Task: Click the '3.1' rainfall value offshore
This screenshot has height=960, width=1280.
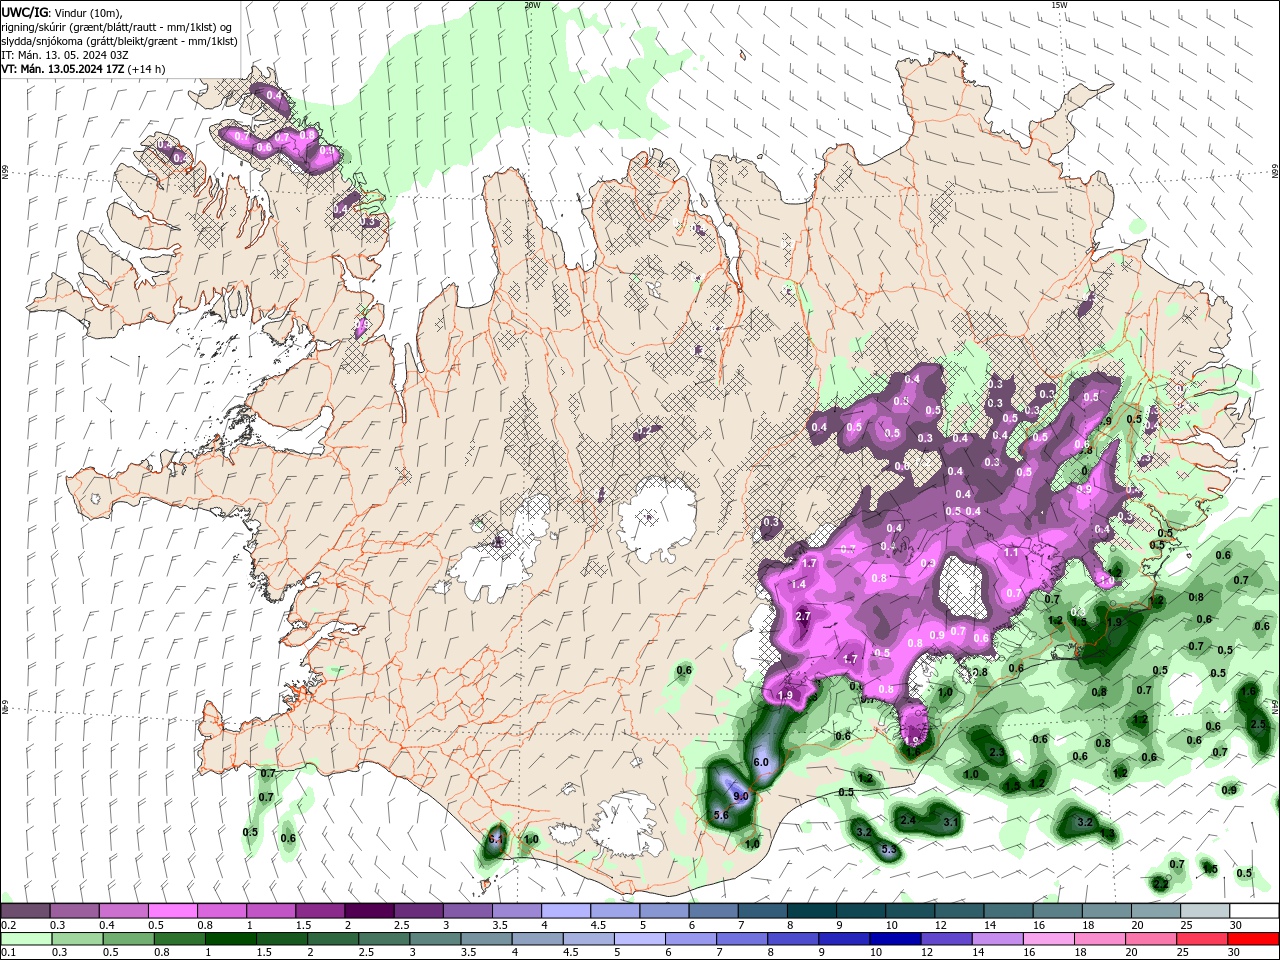Action: (951, 822)
